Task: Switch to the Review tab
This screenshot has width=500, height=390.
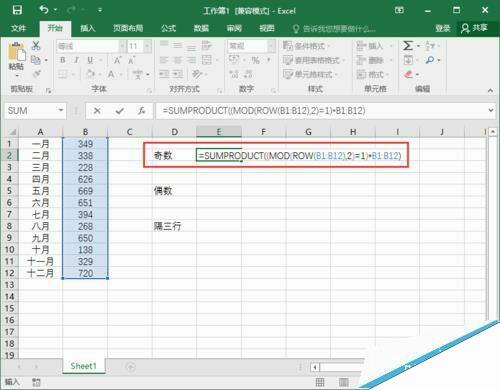Action: [x=234, y=28]
